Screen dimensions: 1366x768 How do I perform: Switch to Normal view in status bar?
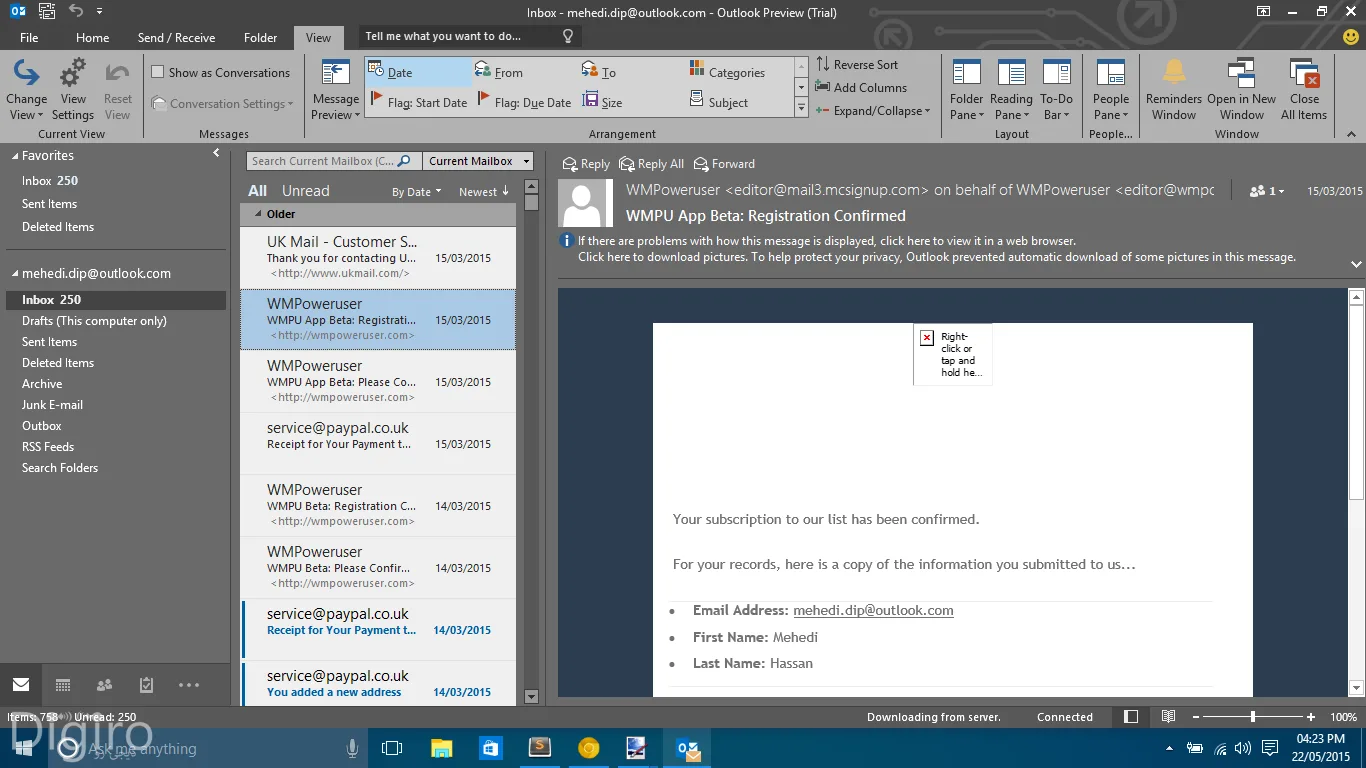click(1131, 717)
